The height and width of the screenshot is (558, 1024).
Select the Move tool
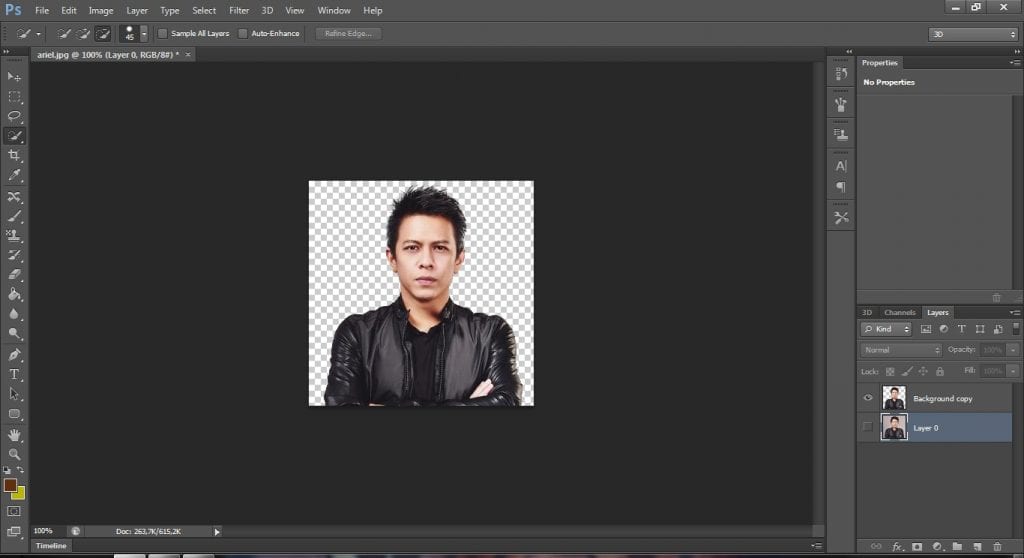[x=14, y=77]
